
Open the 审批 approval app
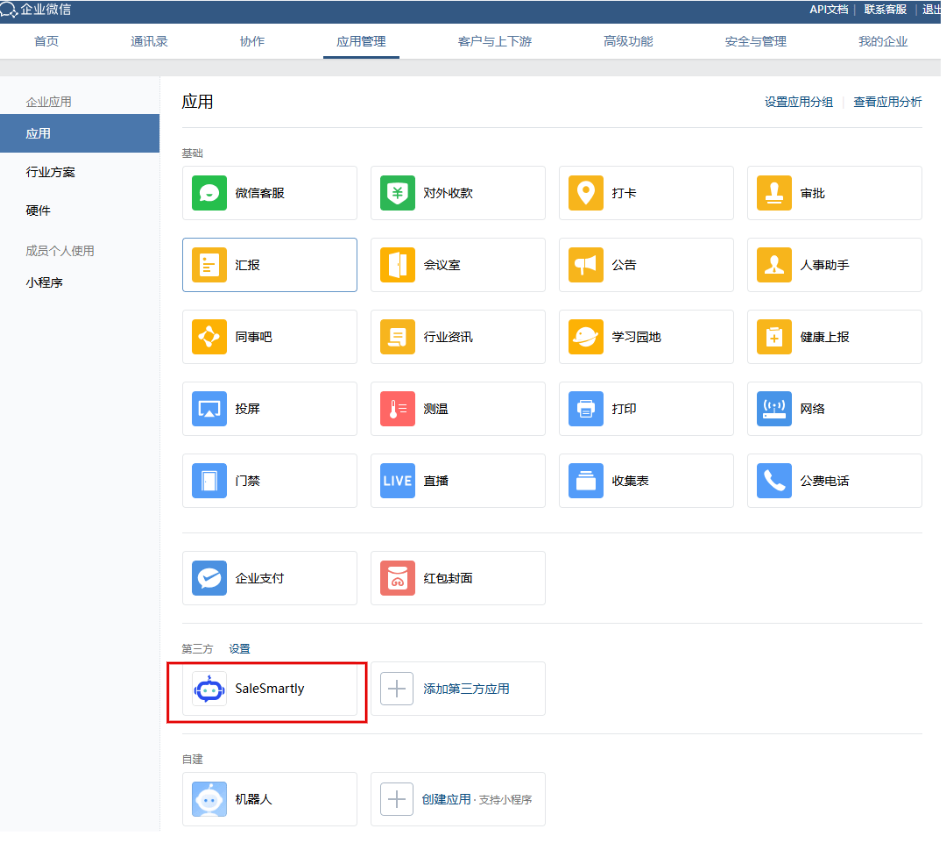click(x=834, y=192)
